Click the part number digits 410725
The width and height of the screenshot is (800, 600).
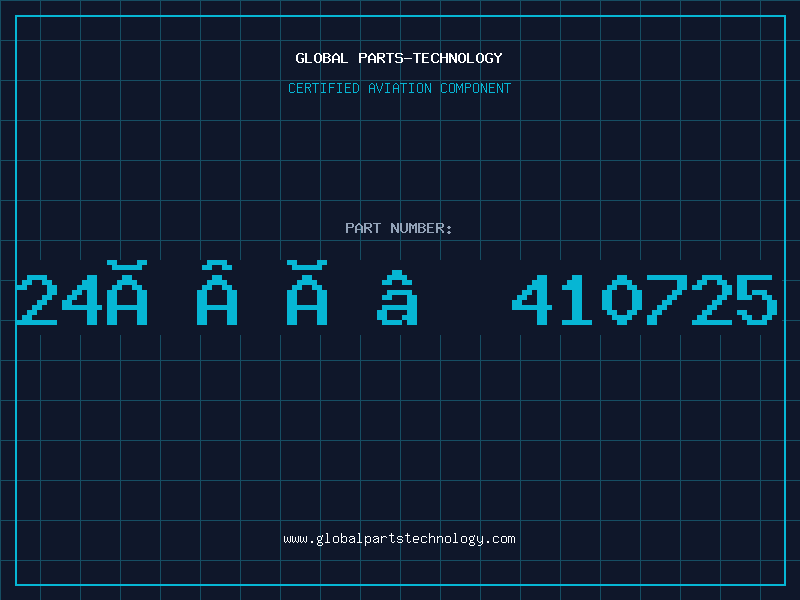coord(644,299)
